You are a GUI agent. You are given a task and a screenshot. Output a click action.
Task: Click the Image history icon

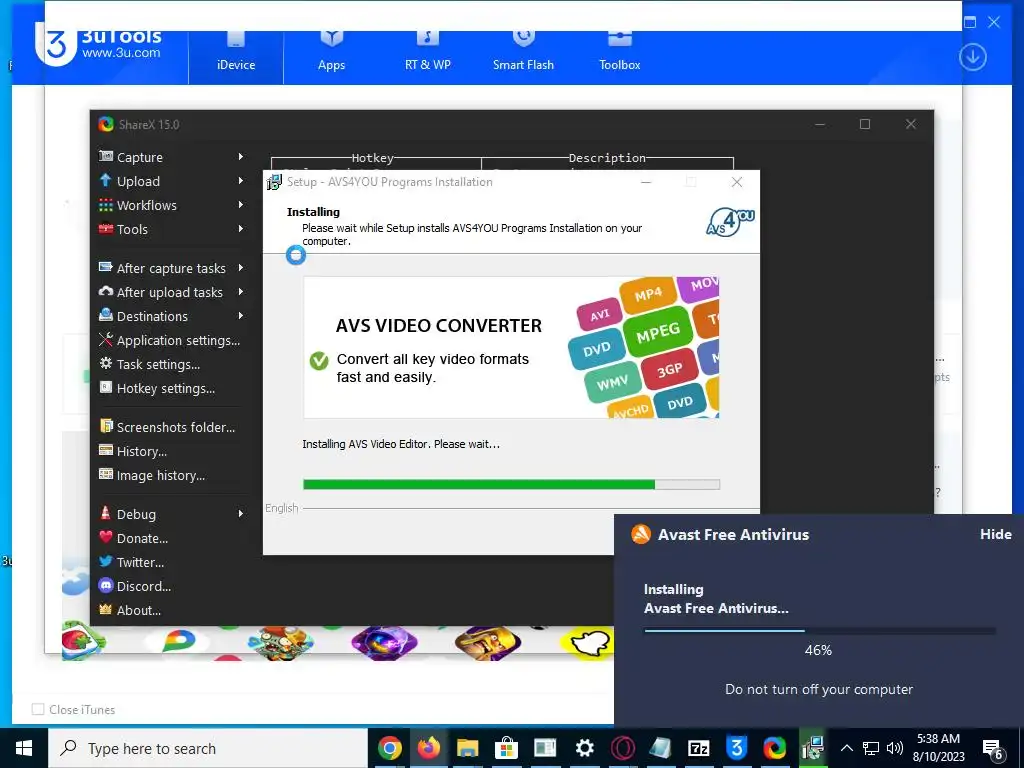pyautogui.click(x=105, y=474)
